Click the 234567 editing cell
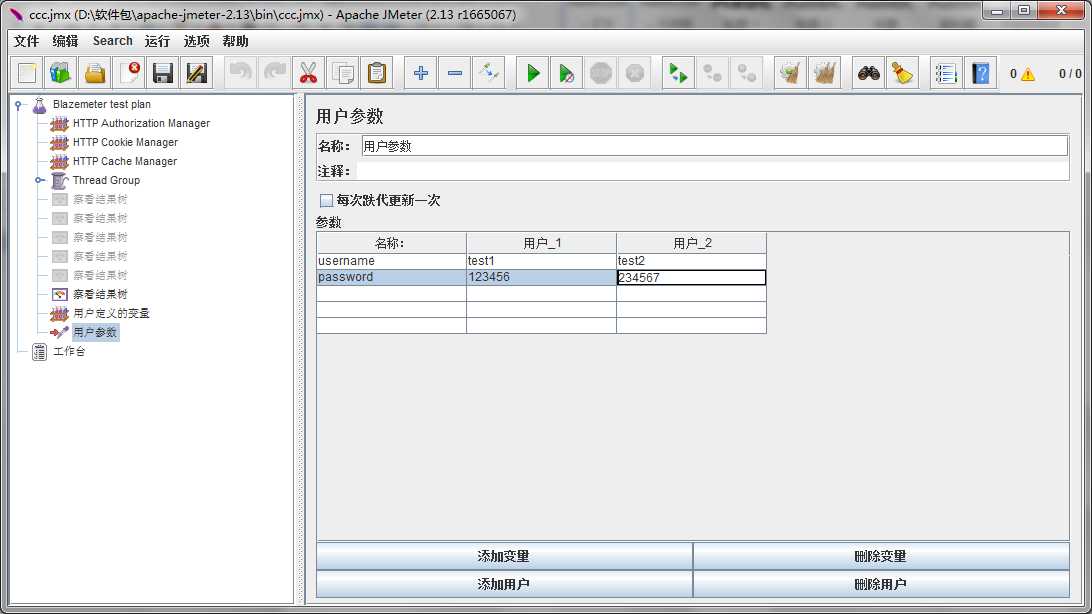The image size is (1092, 614). click(x=691, y=278)
